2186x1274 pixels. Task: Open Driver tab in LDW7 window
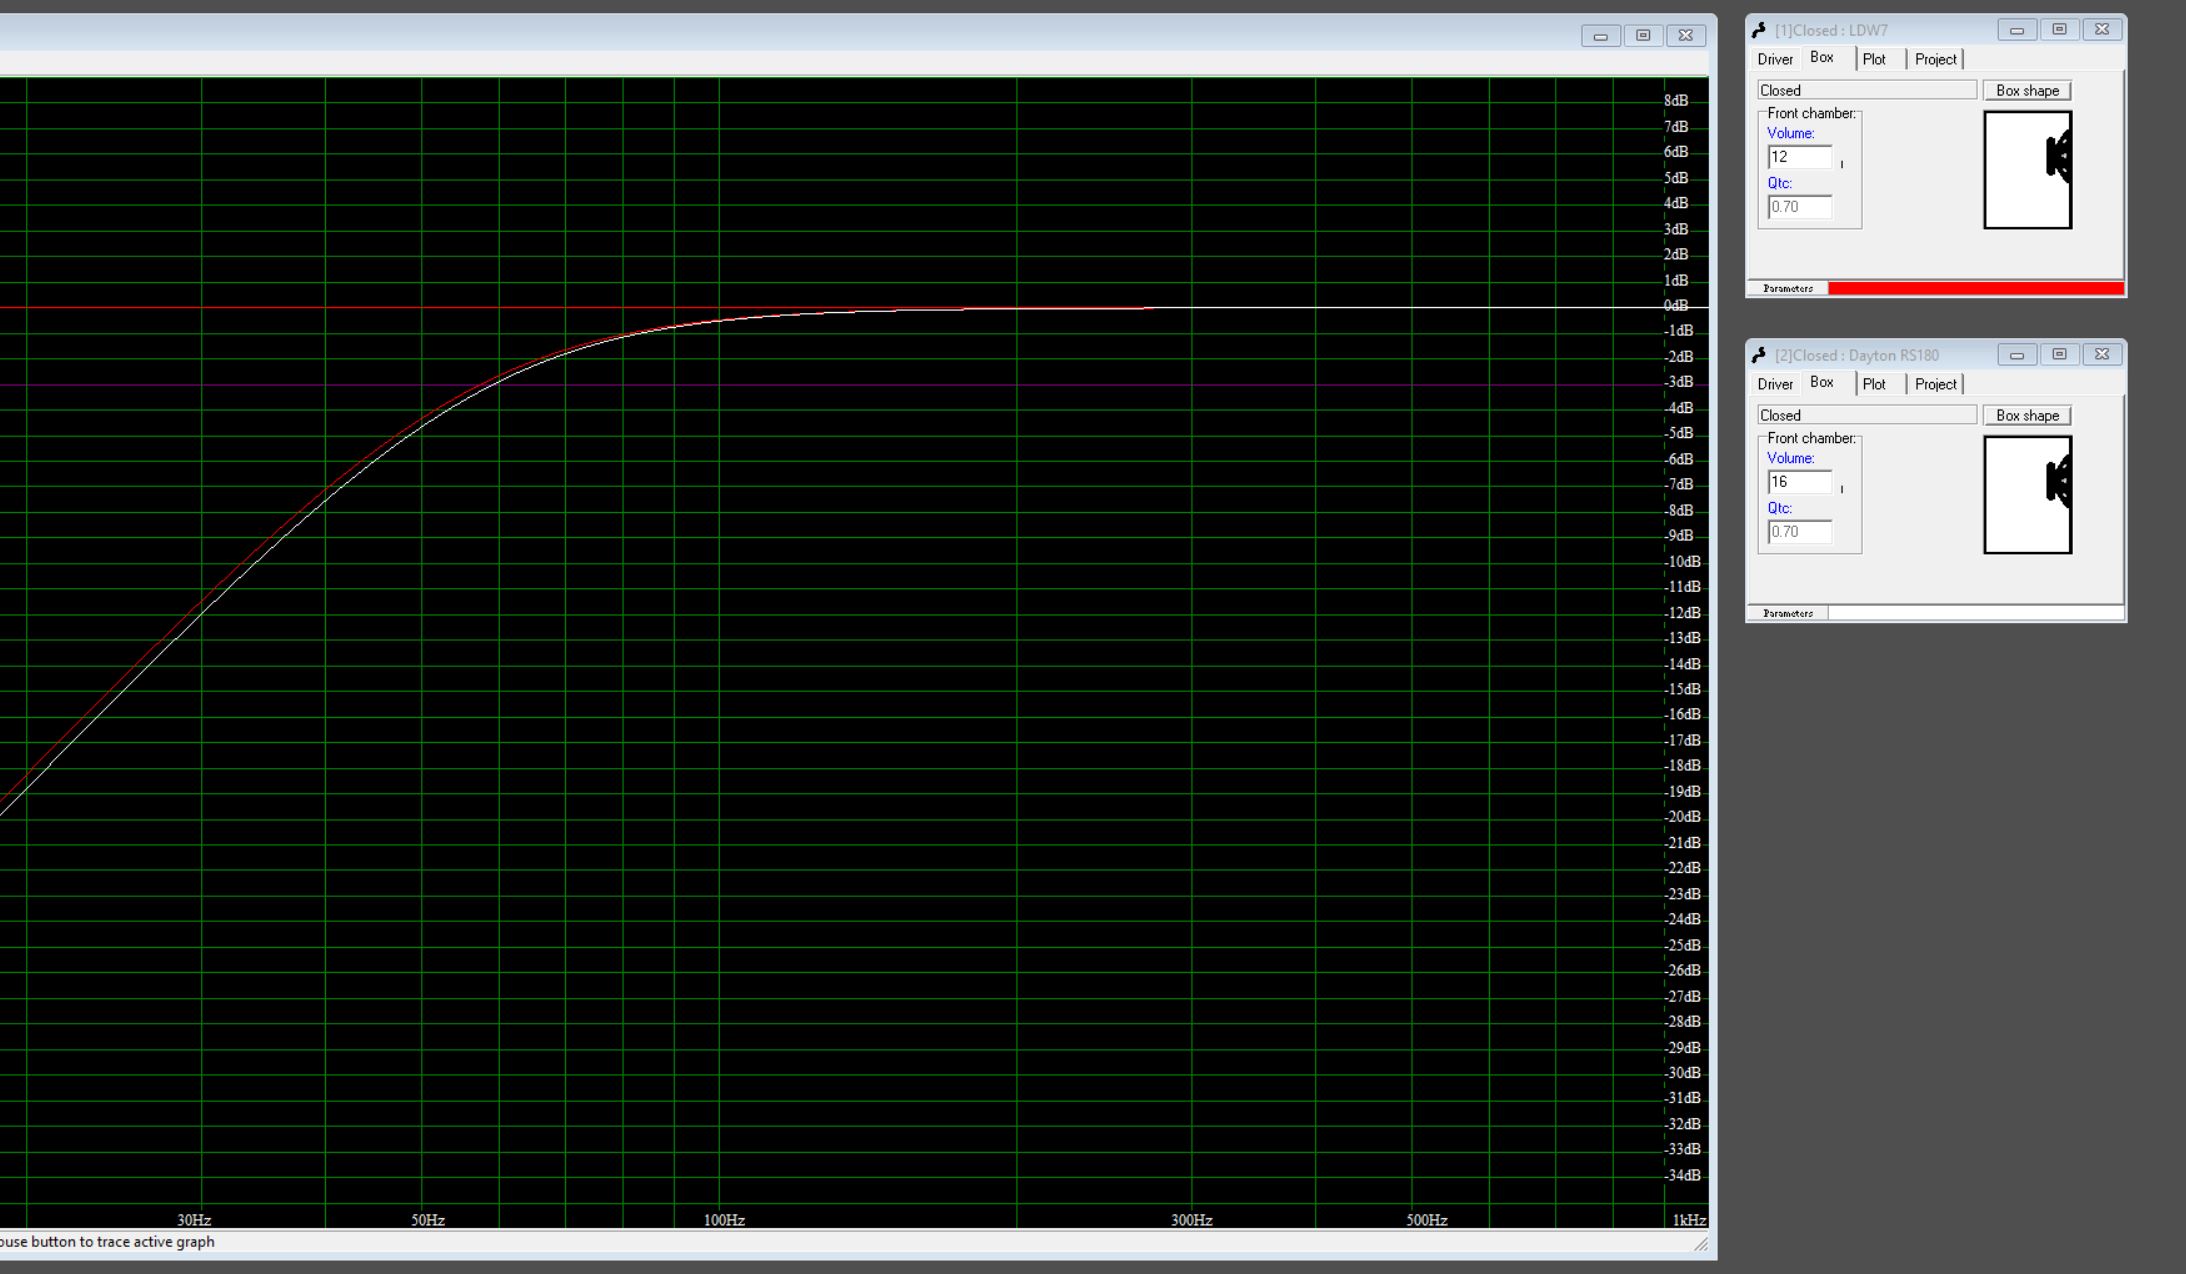pos(1775,59)
